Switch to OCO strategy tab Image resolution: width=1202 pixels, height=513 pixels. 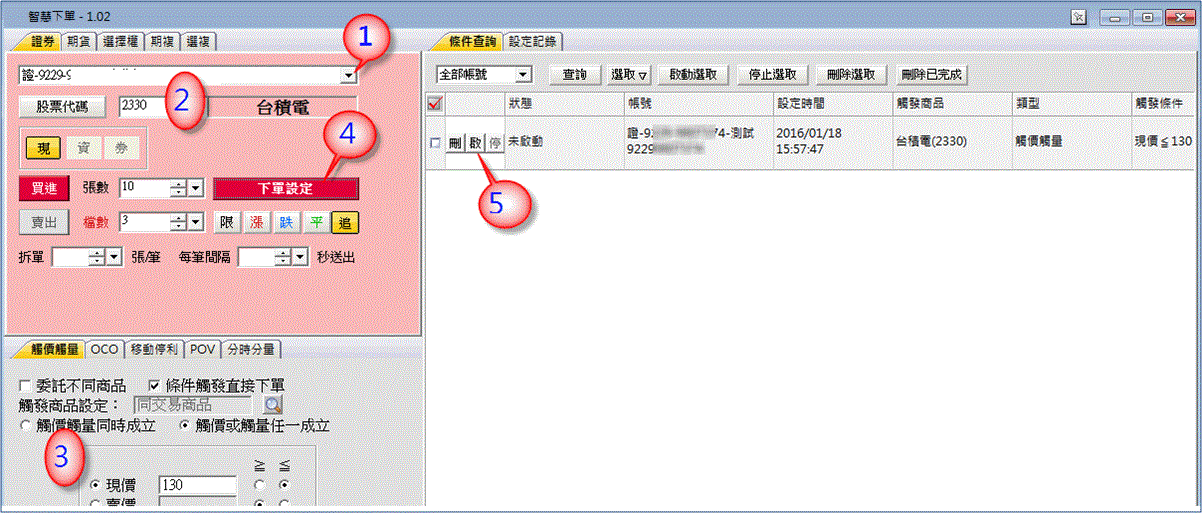coord(104,349)
